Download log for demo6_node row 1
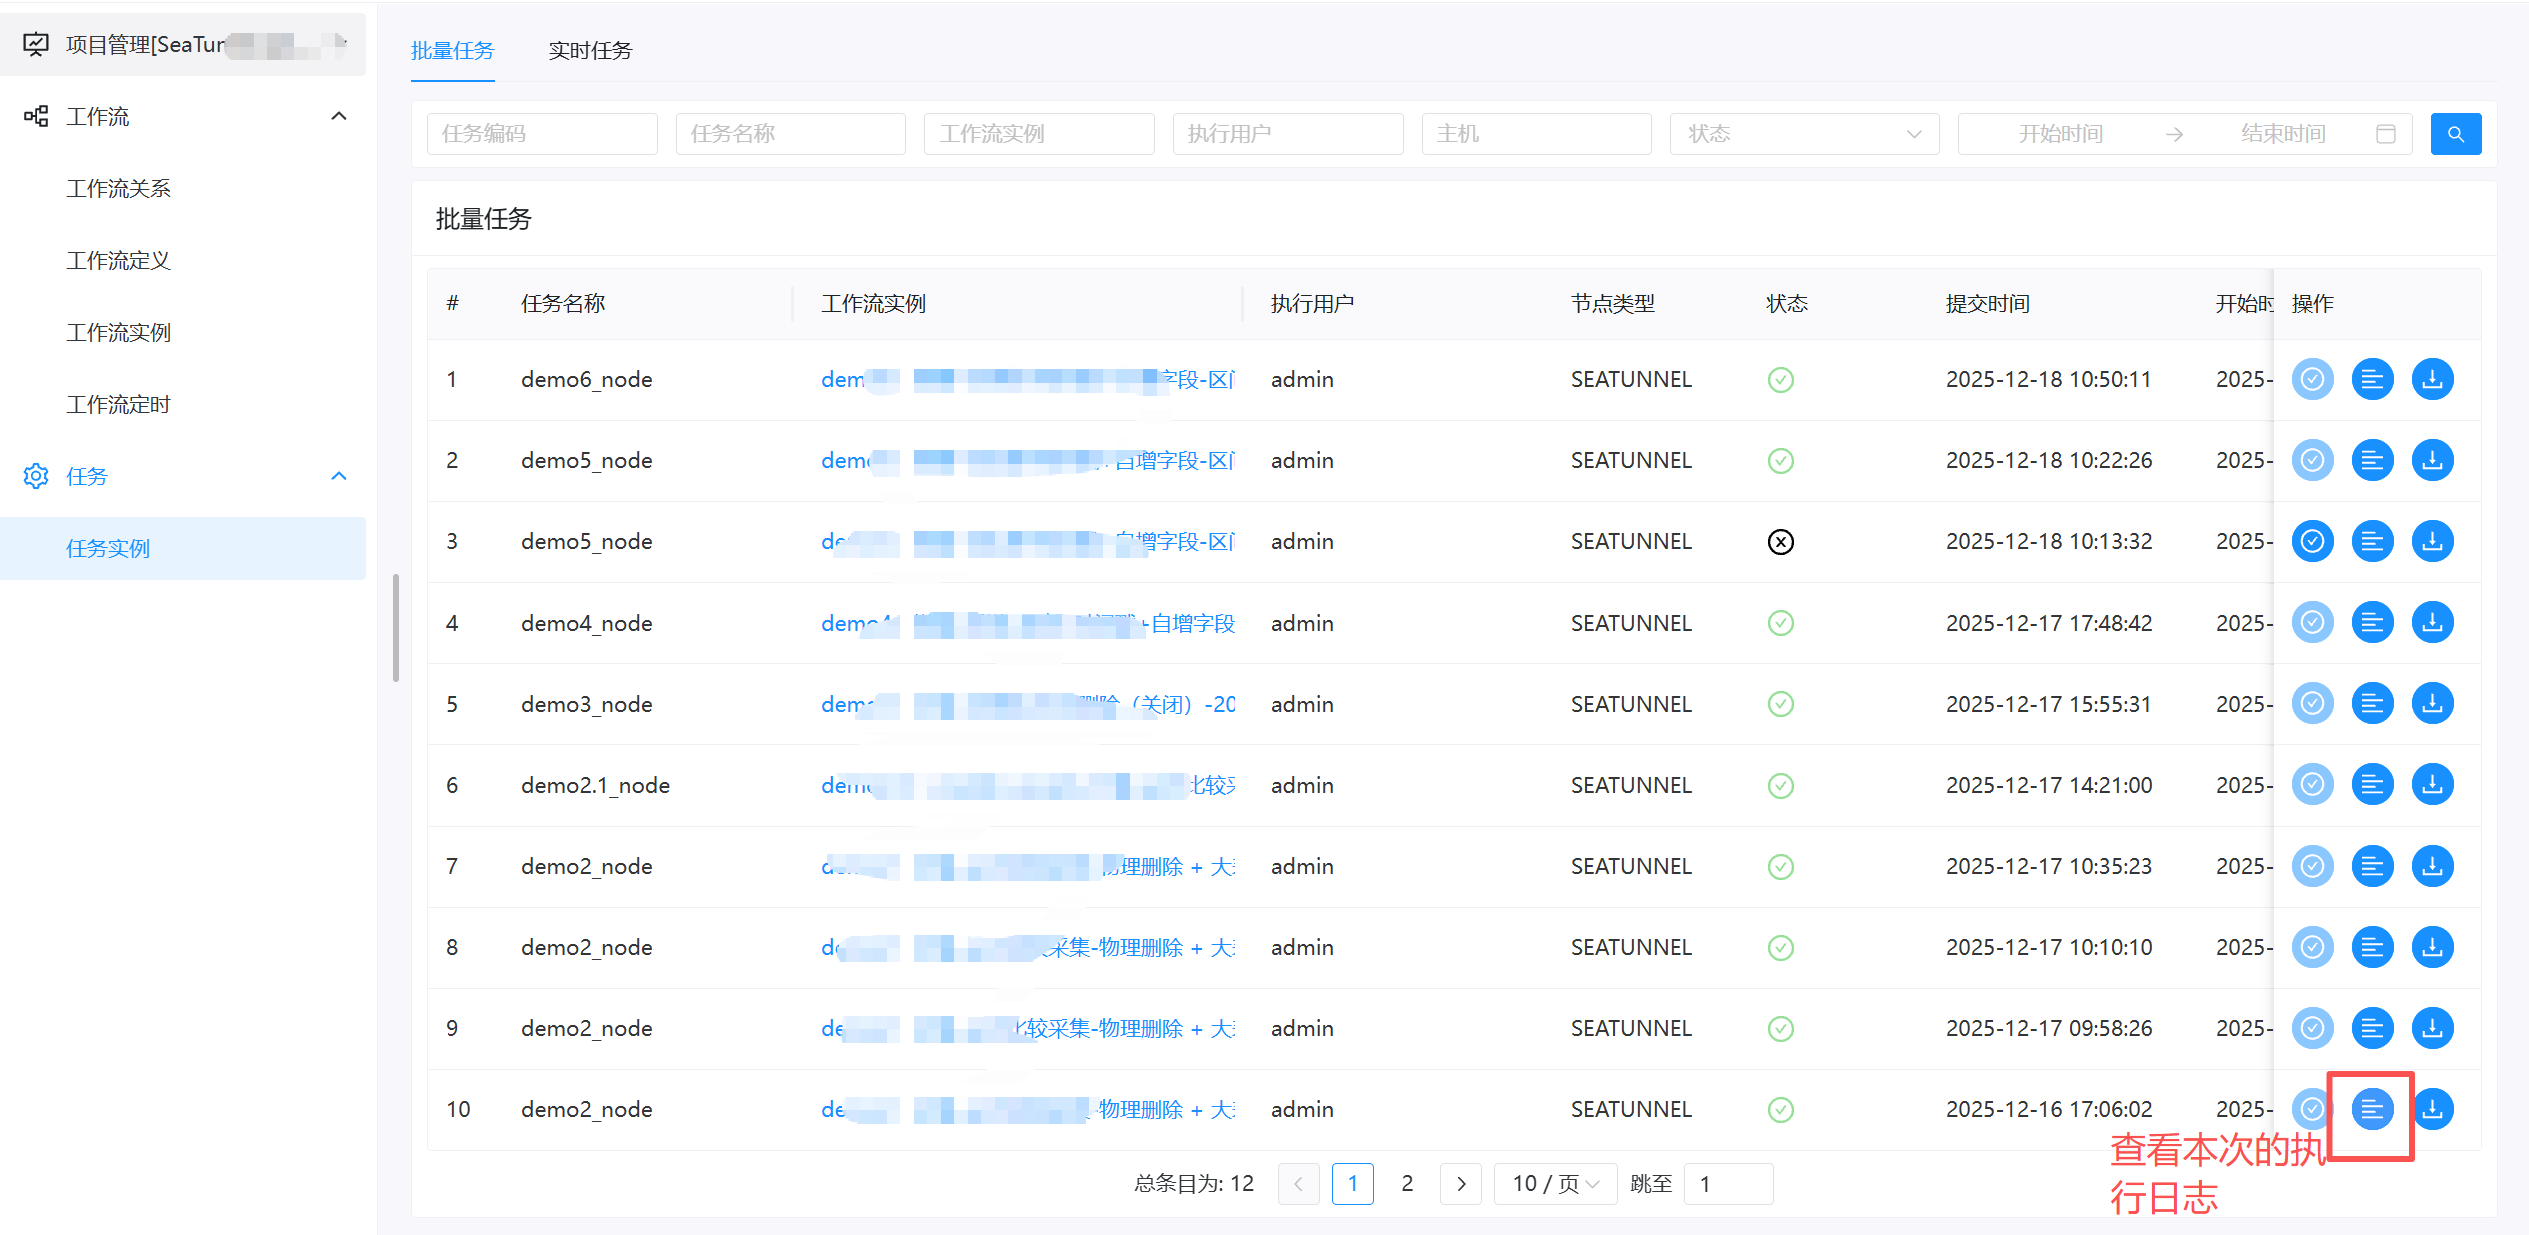Image resolution: width=2529 pixels, height=1235 pixels. (x=2432, y=379)
